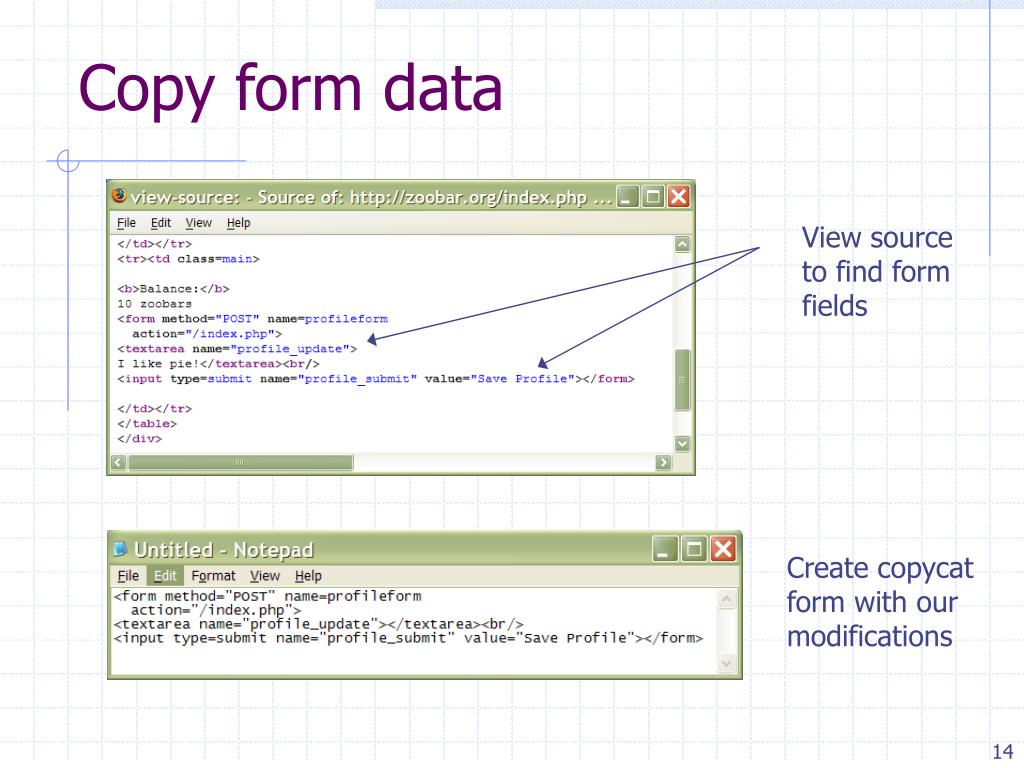Open Notepad Format menu
This screenshot has width=1024, height=768.
[x=213, y=575]
